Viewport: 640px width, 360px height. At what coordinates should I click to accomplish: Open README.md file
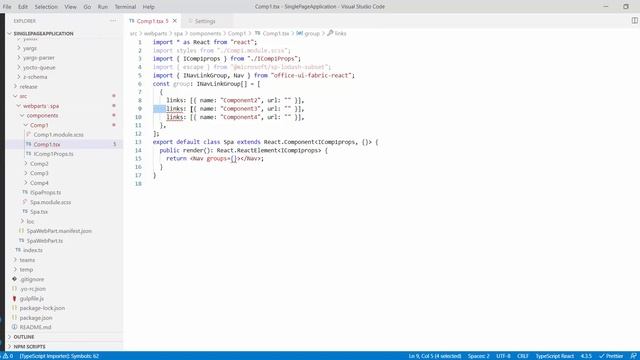coord(35,327)
